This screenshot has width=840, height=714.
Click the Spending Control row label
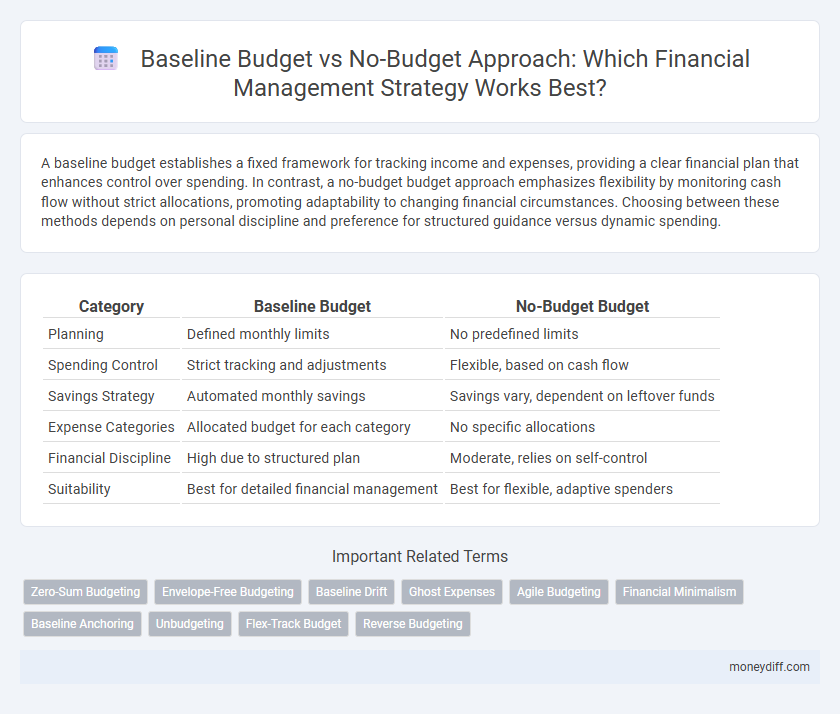[x=103, y=365]
